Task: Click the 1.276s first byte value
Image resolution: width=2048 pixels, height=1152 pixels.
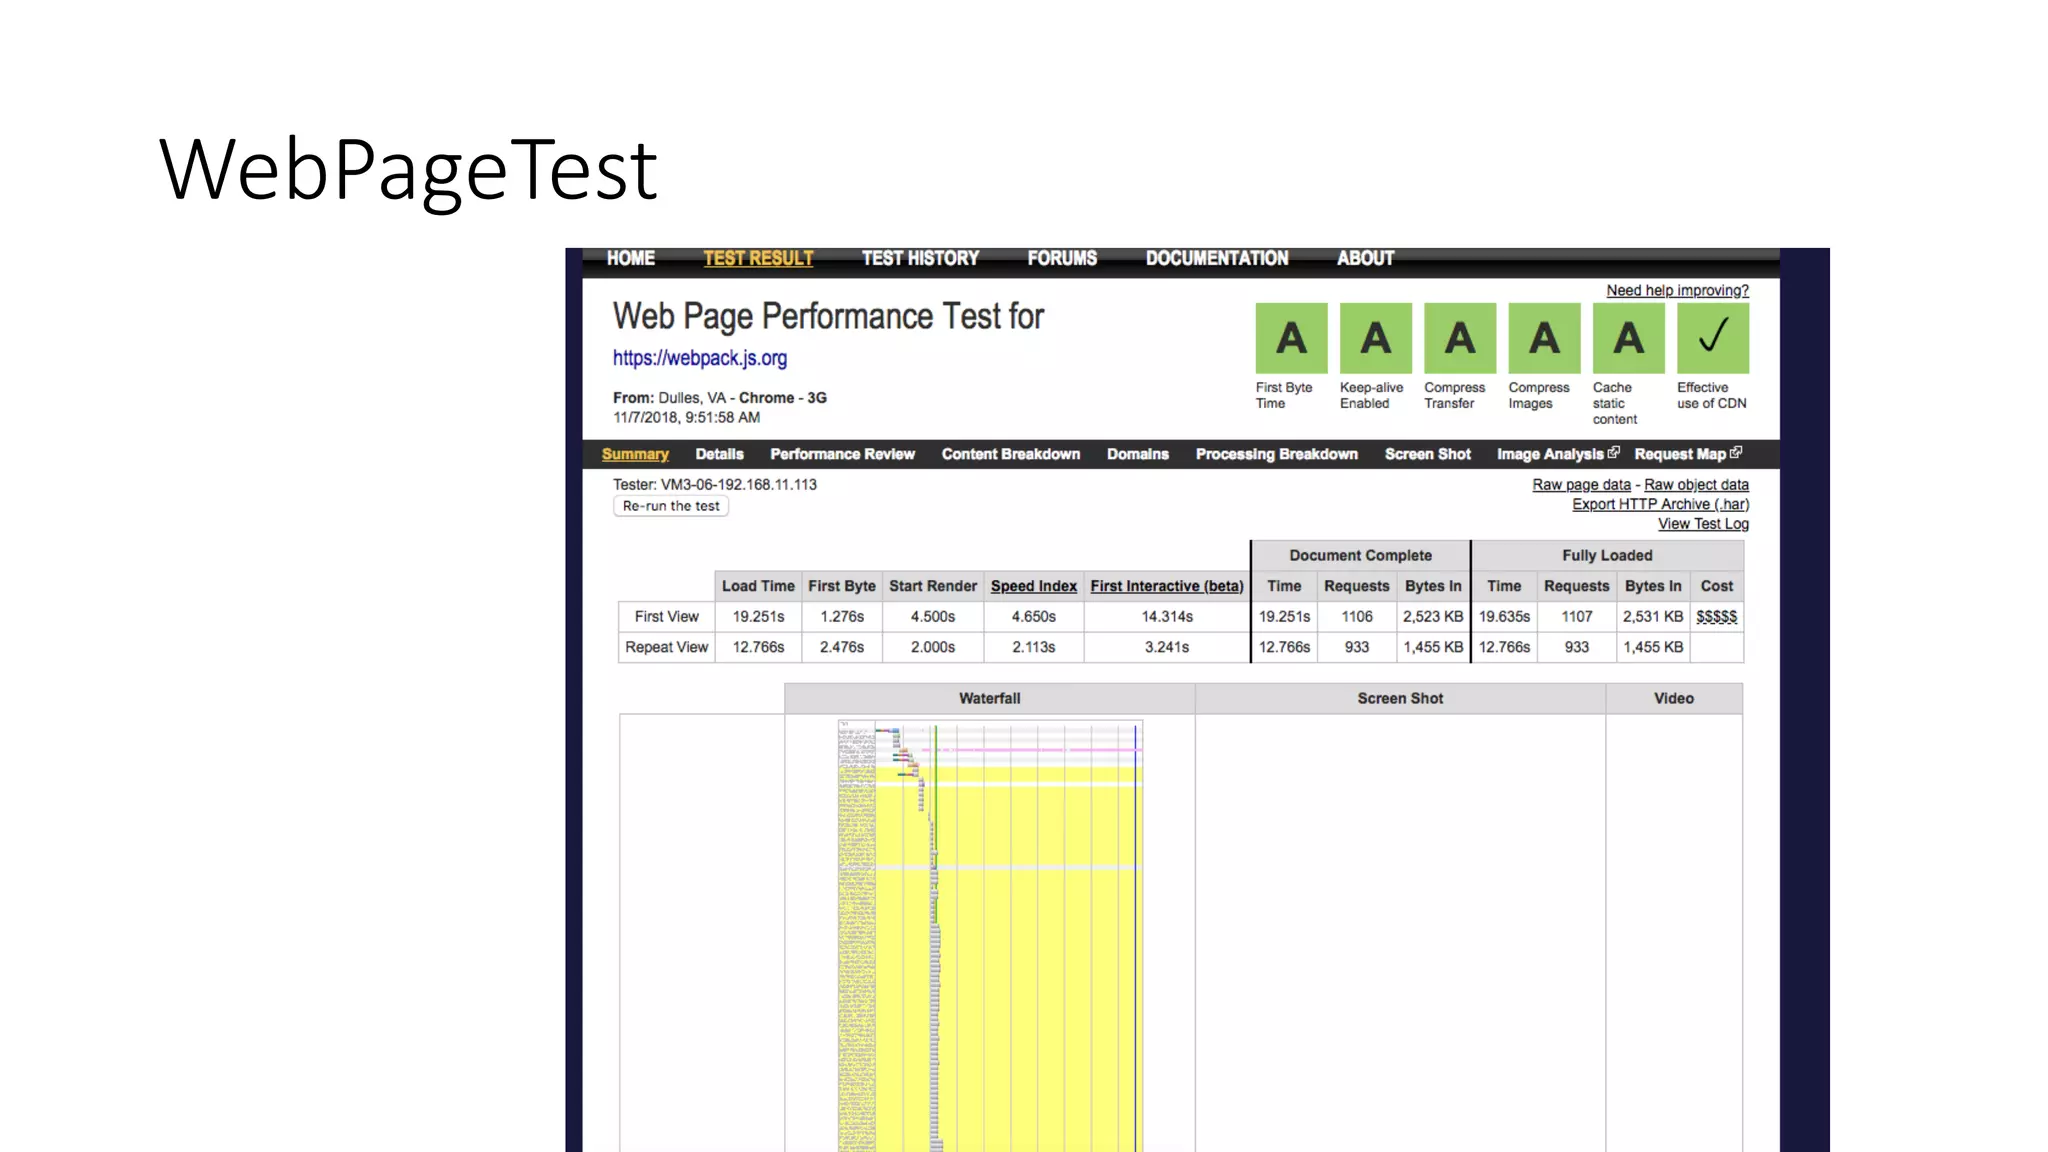Action: tap(842, 617)
